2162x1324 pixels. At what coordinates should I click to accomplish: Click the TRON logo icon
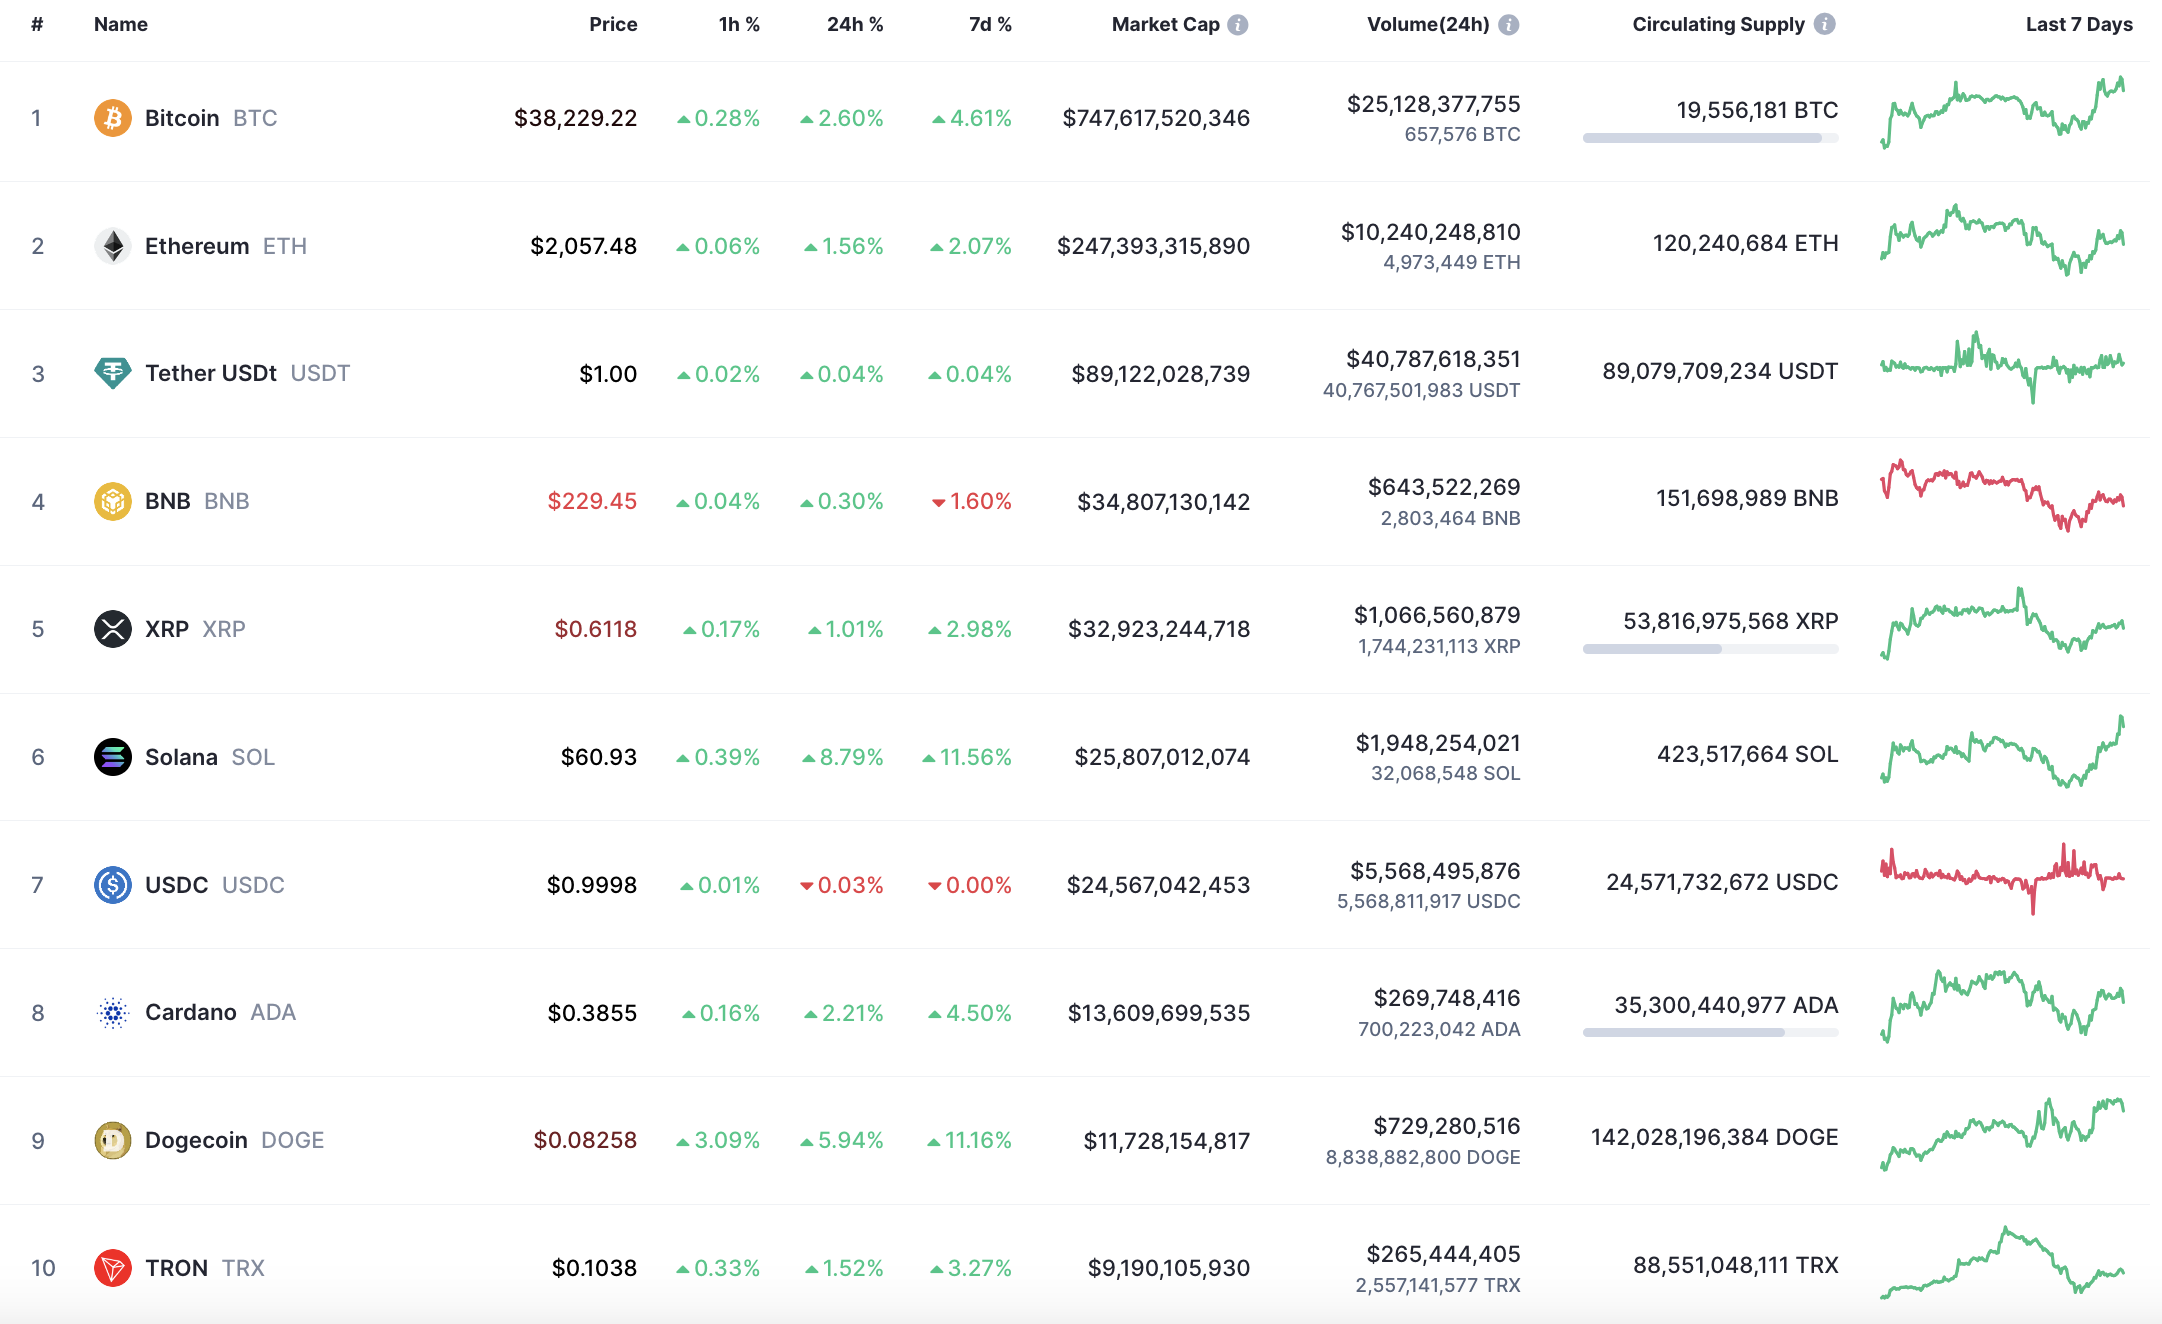click(113, 1268)
